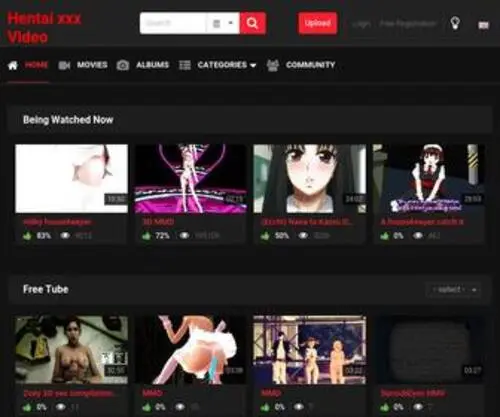Screen dimensions: 500x417
Task: Open the search type dropdown
Action: [x=223, y=23]
